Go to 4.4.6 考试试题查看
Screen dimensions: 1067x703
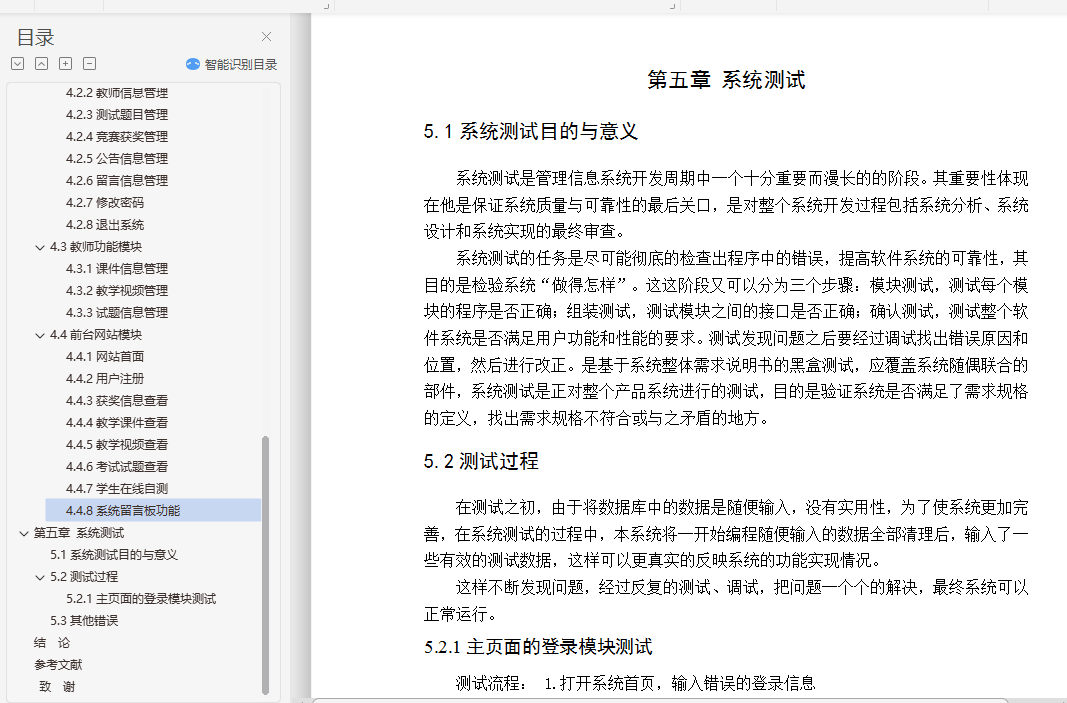tap(117, 466)
